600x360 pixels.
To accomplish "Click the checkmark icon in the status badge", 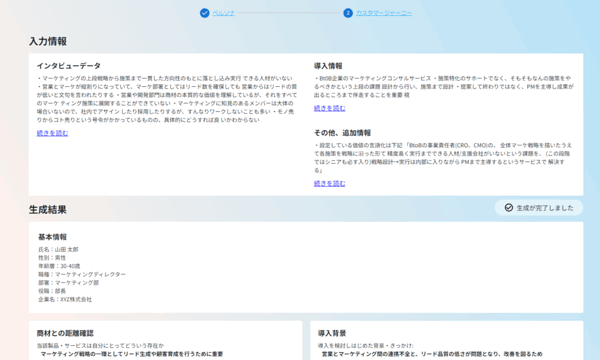I will (509, 208).
